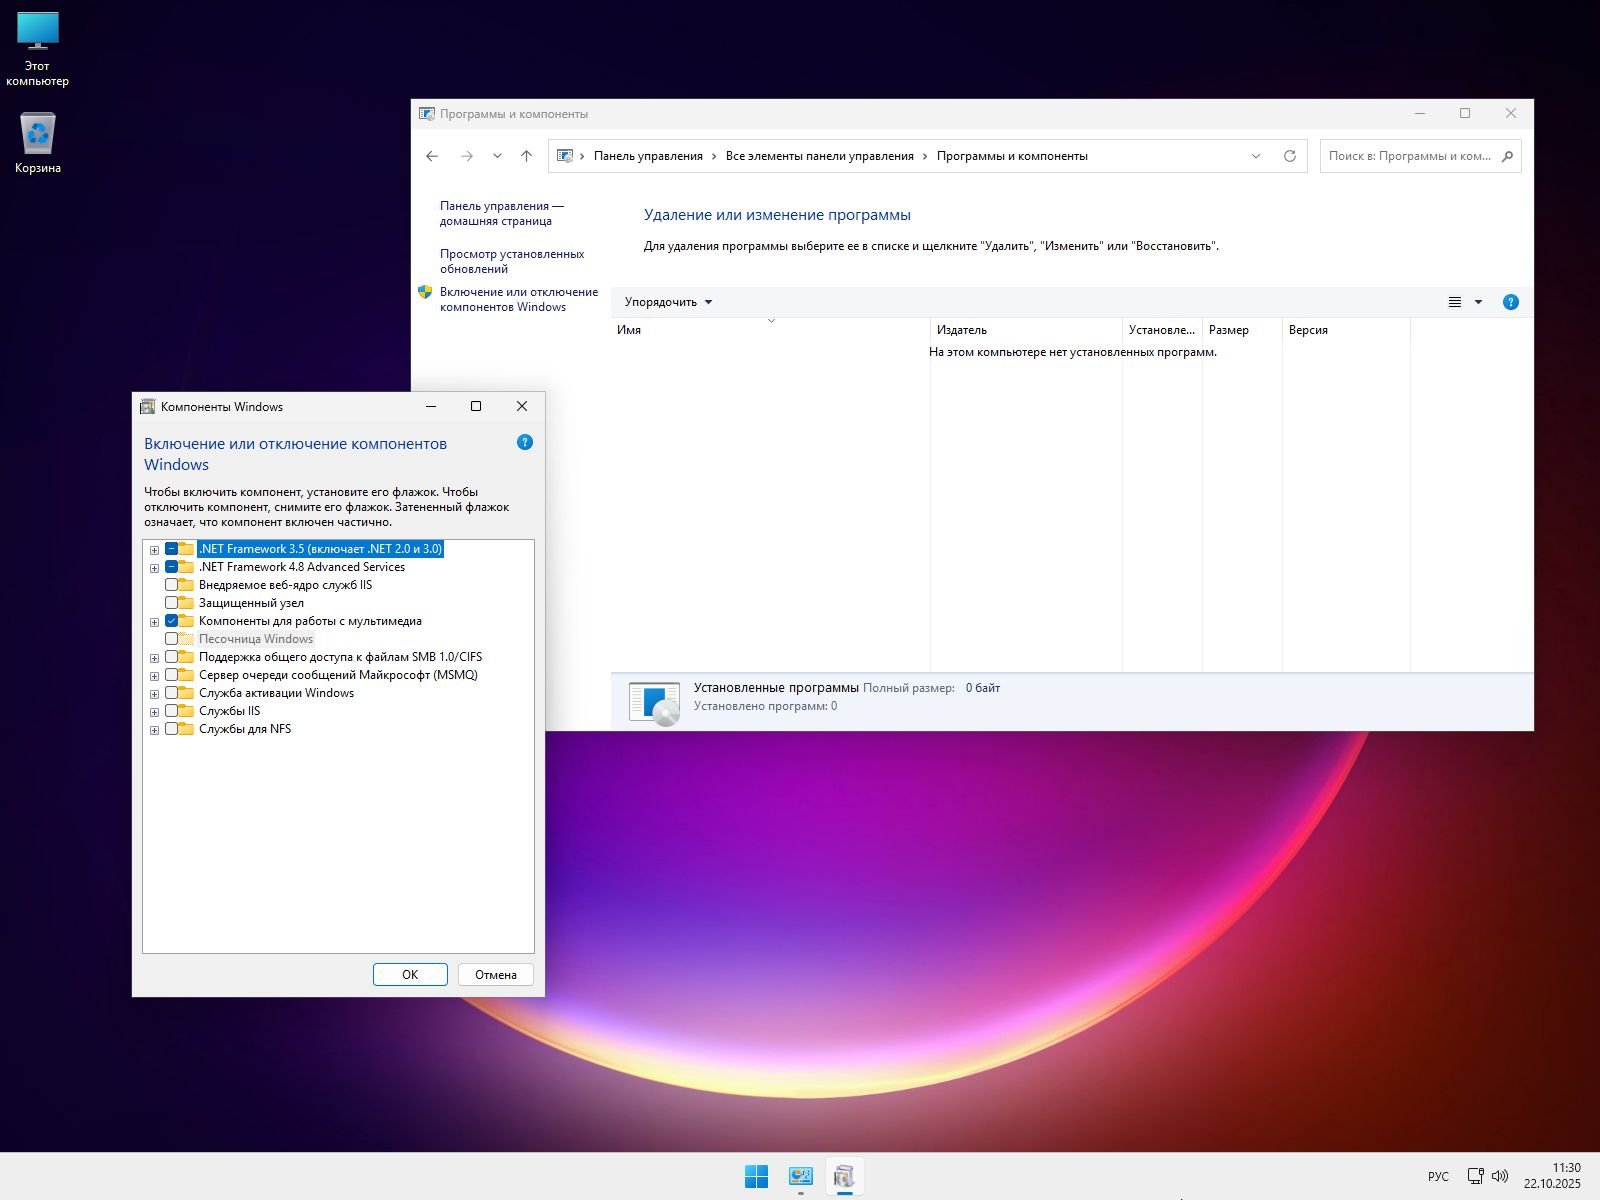Sort the list by Издатель column
Viewport: 1600px width, 1200px height.
962,330
